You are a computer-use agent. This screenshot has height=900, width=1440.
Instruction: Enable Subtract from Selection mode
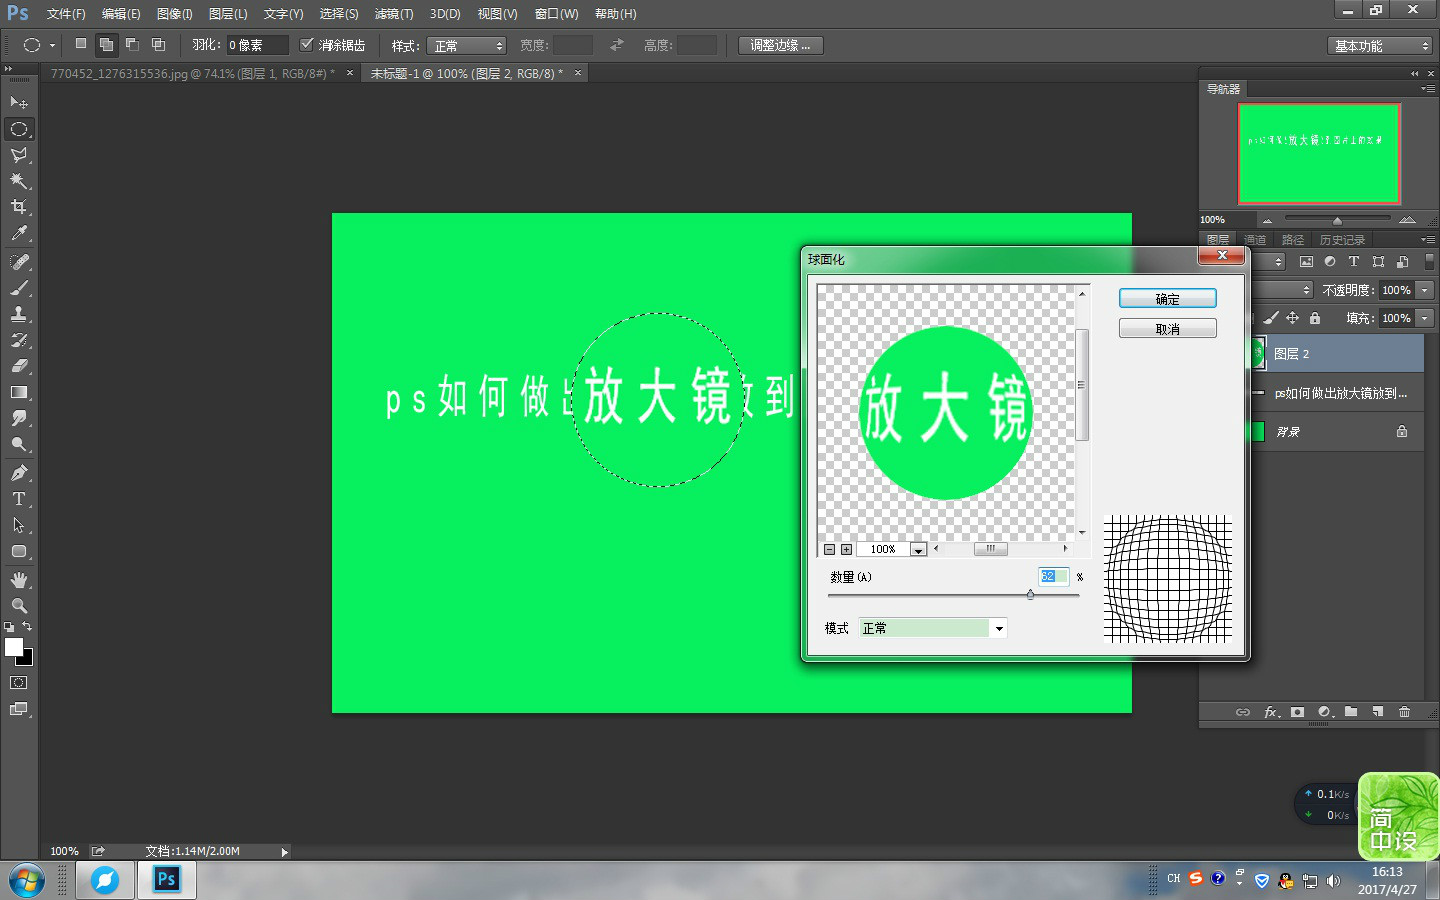132,44
